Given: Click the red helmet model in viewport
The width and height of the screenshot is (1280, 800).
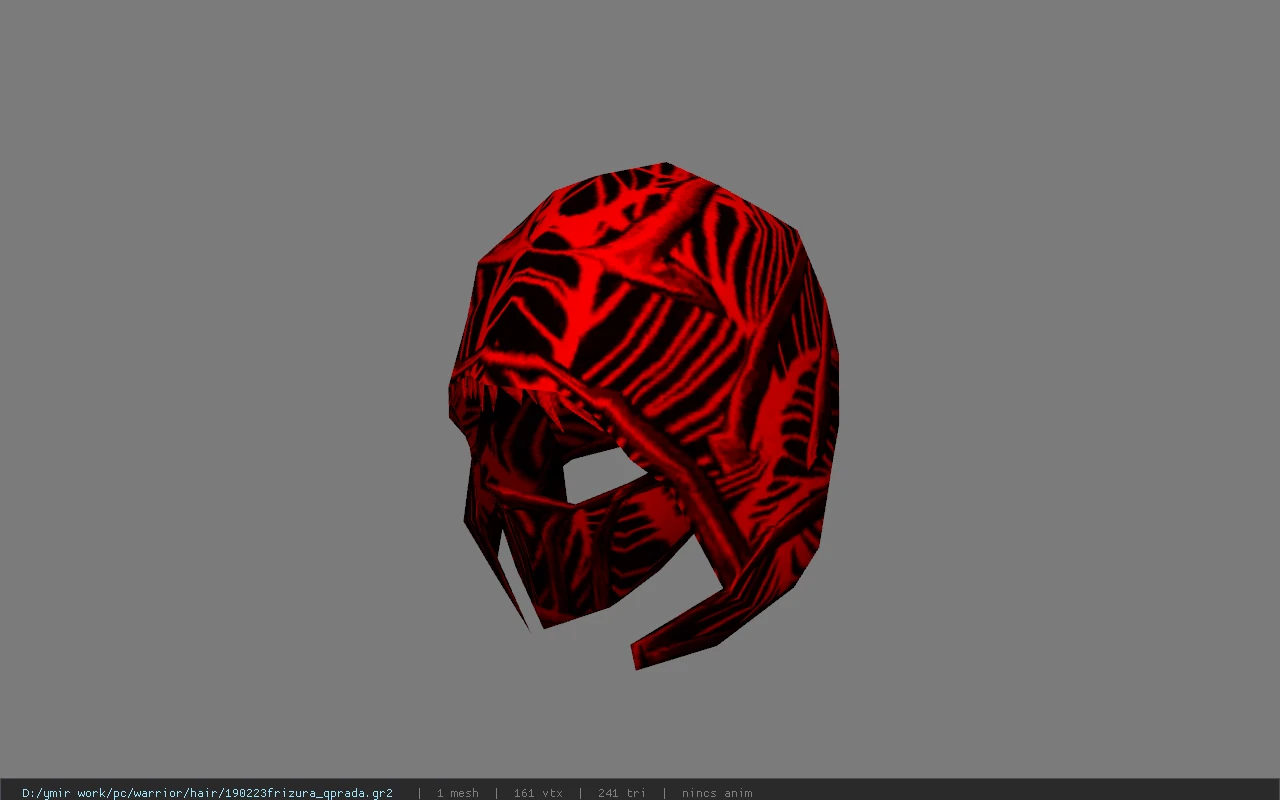Looking at the screenshot, I should [643, 415].
